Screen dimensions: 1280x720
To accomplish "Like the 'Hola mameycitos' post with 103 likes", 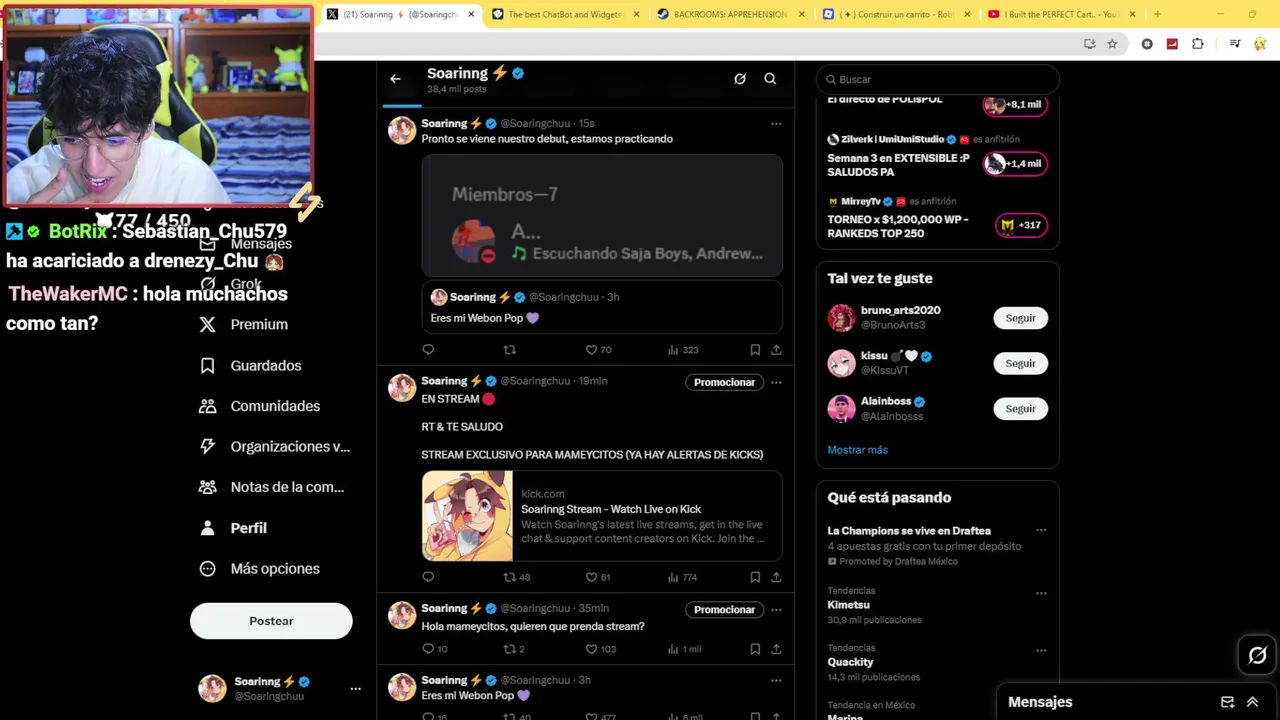I will point(600,649).
